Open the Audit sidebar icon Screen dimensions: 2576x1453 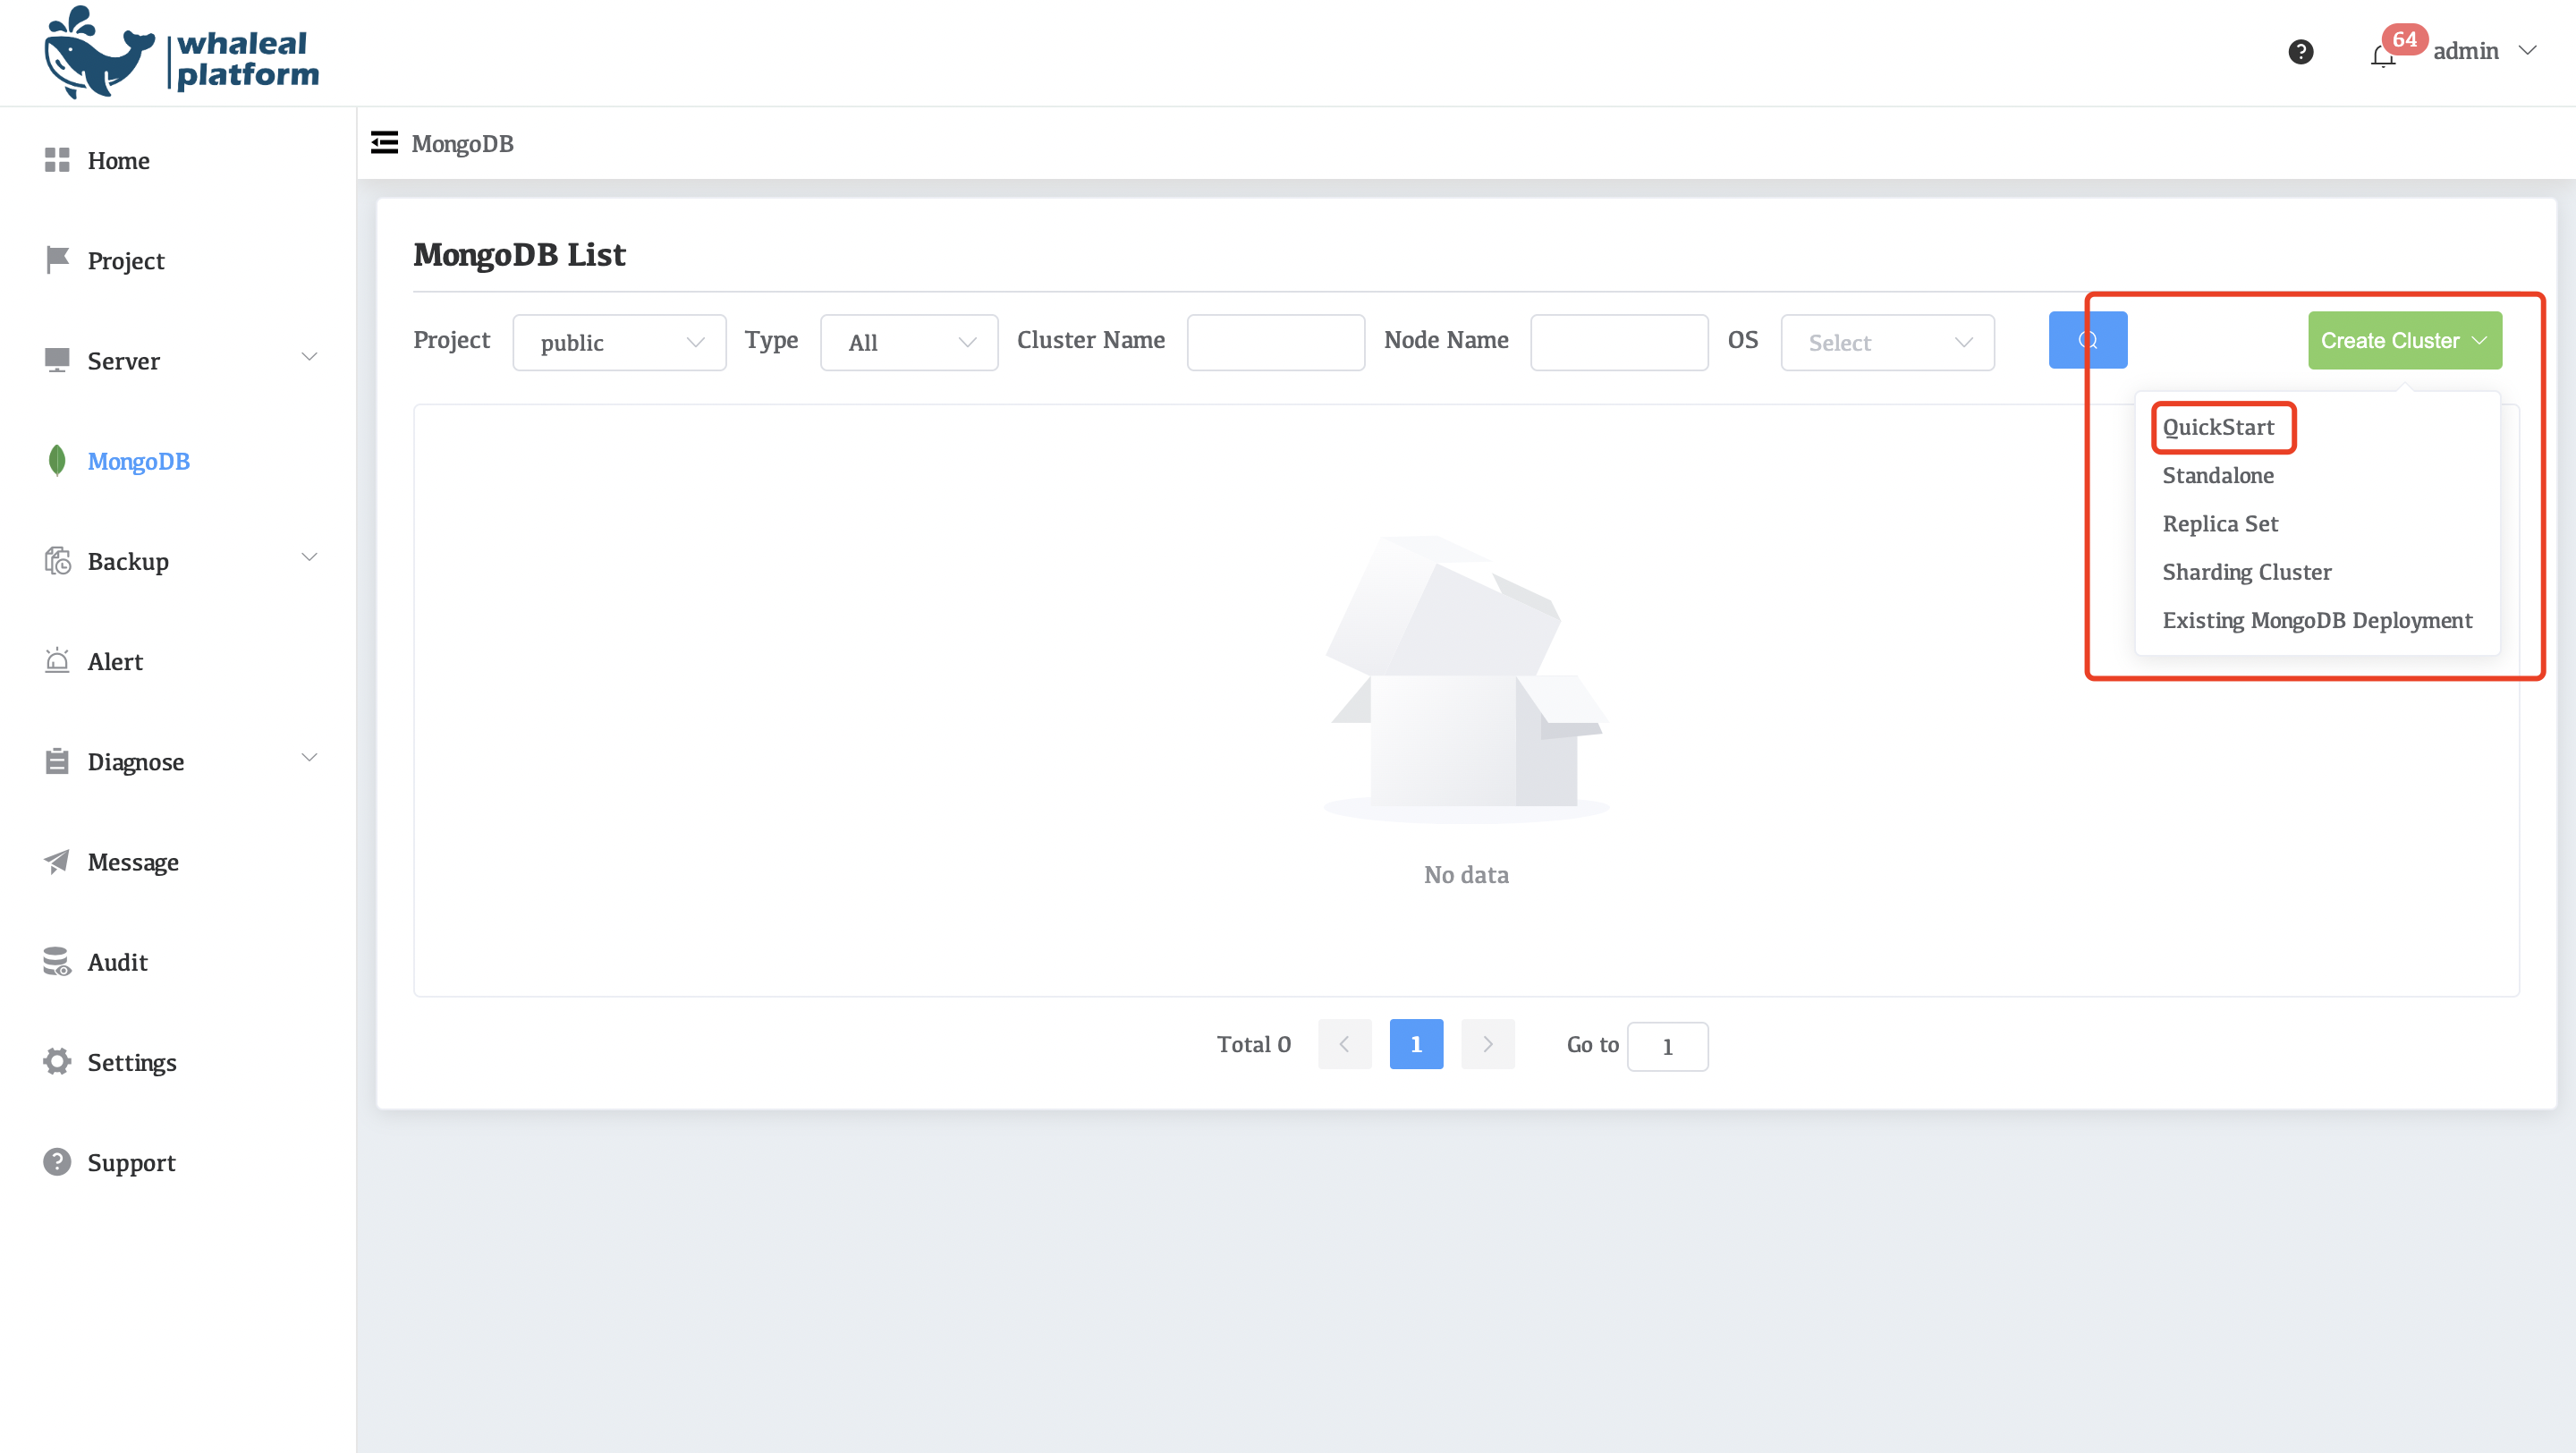57,962
